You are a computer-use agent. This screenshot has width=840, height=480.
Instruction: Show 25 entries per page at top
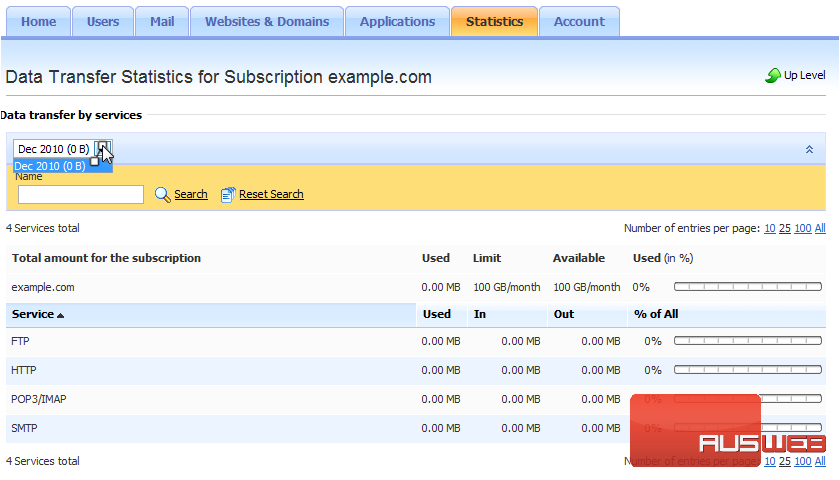pos(785,228)
